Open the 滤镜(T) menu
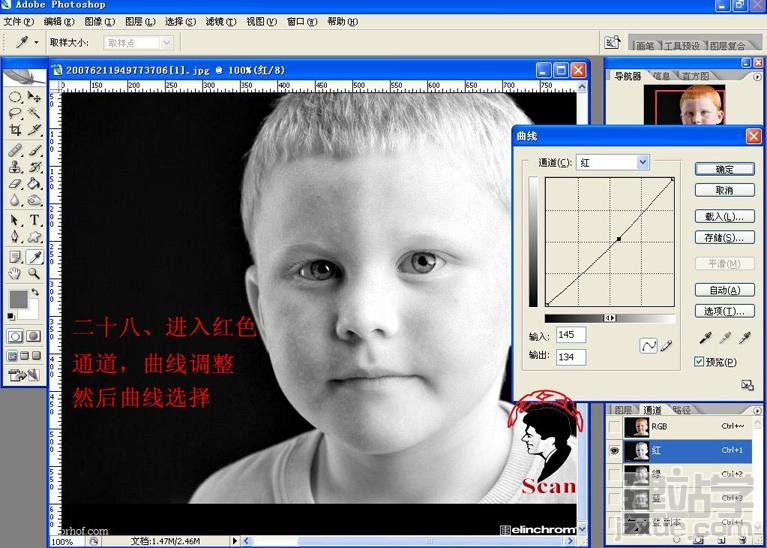Screen dimensions: 767x548 tap(221, 22)
